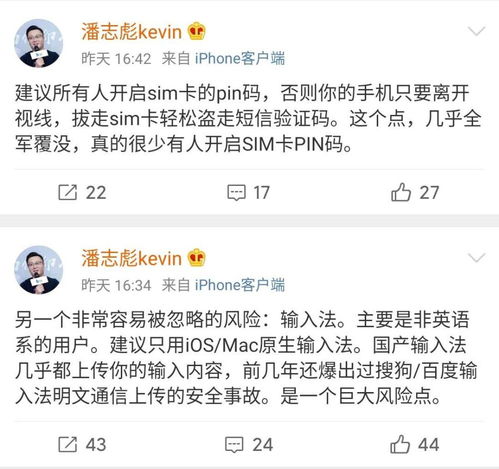Open 潘志彪kevin profile from first post name
This screenshot has height=469, width=499.
pyautogui.click(x=132, y=32)
